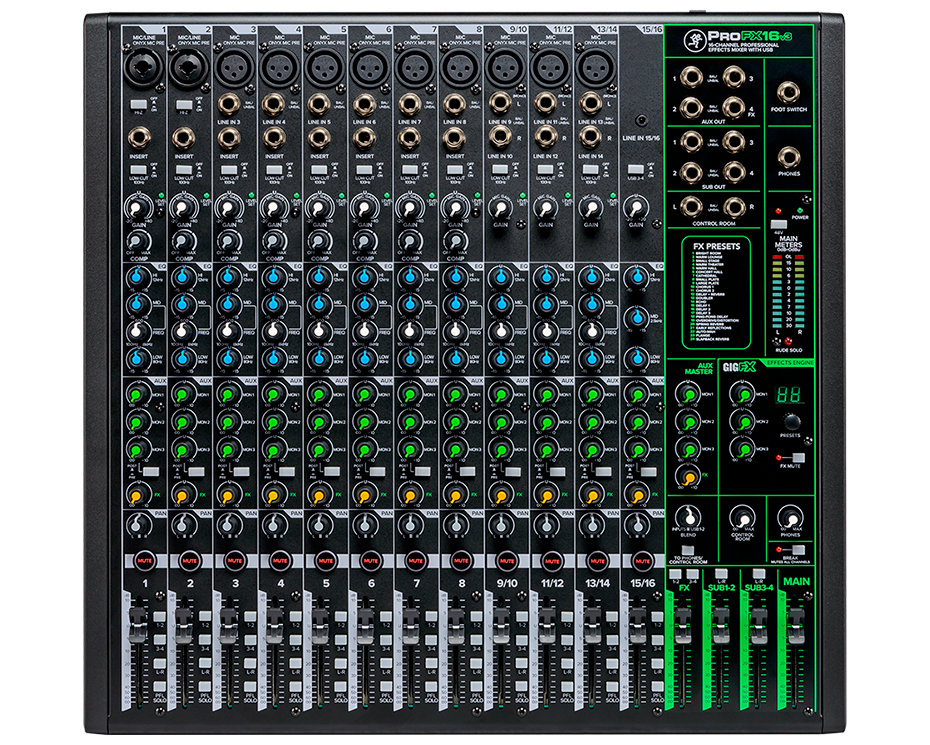Click the channel 2 yellow FX send knob
This screenshot has width=930, height=745.
(181, 493)
